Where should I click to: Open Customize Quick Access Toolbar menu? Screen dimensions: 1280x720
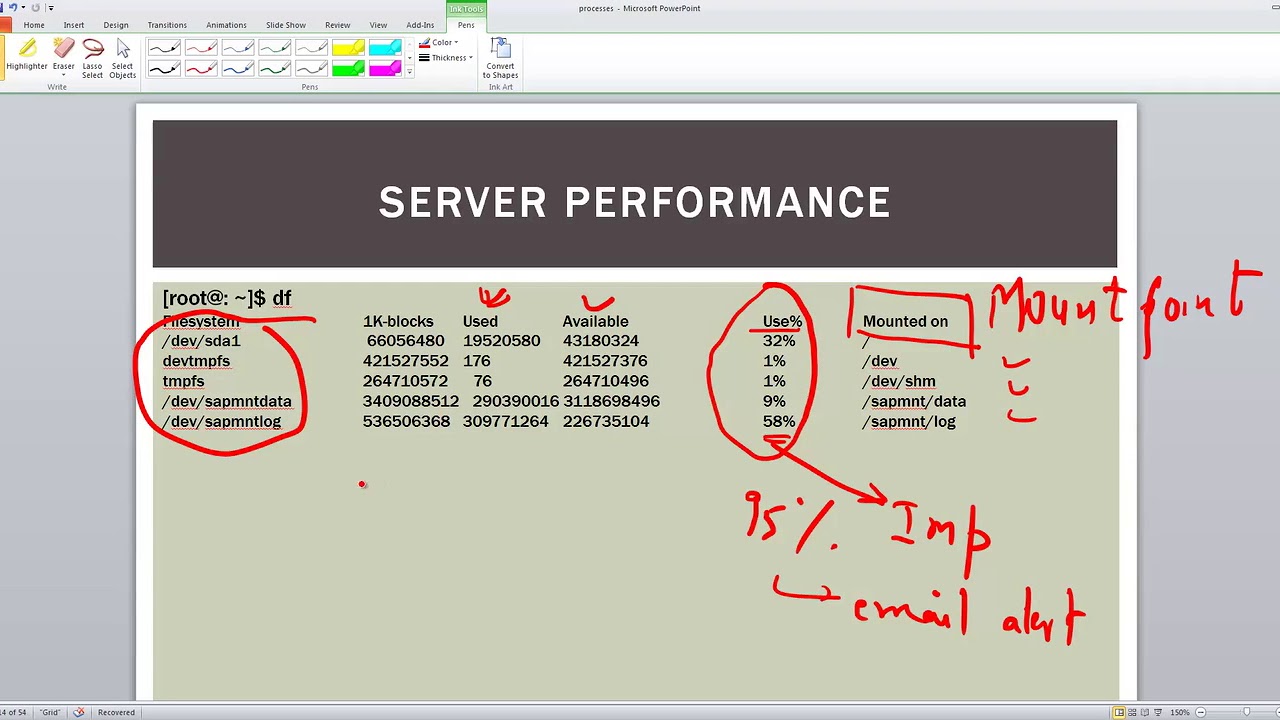[50, 8]
